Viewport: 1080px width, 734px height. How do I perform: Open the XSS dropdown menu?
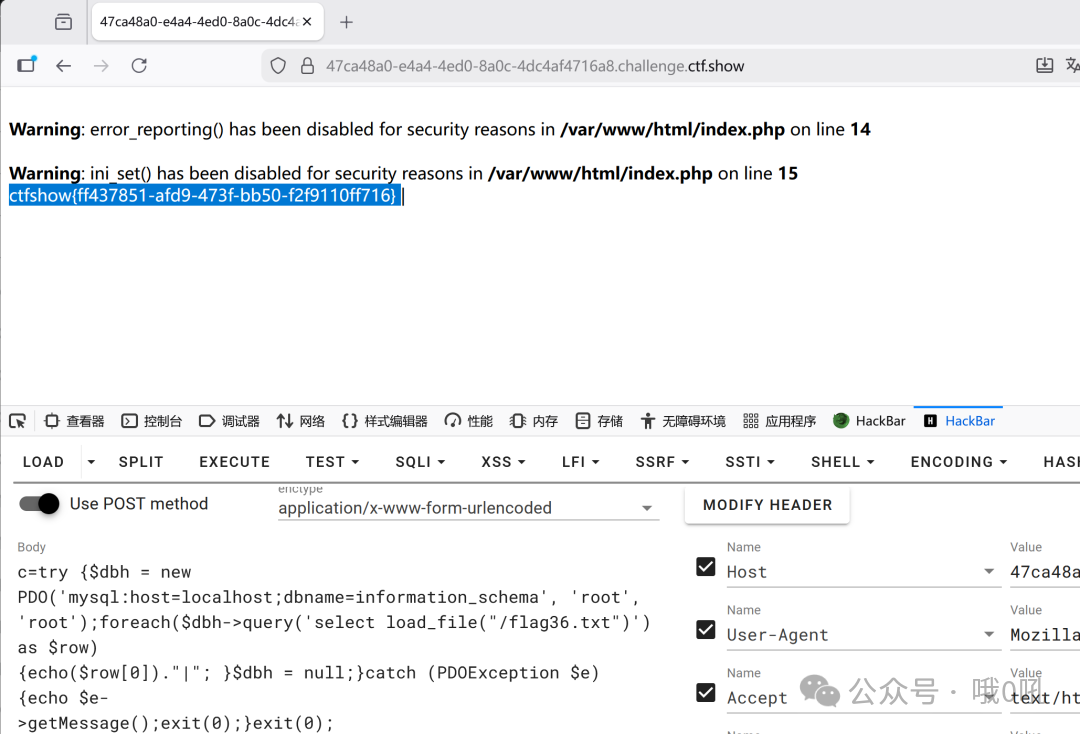503,462
